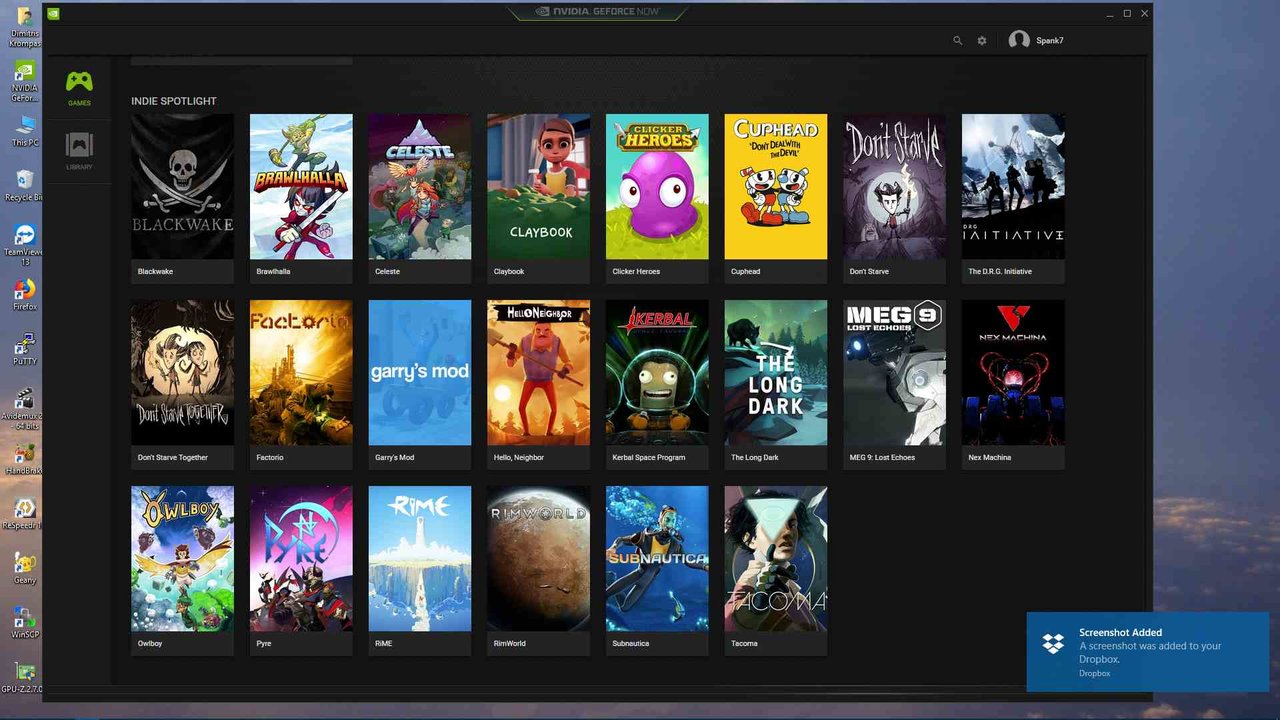Open the Don't Starve cover art
Screen dimensions: 1280x720
point(895,187)
